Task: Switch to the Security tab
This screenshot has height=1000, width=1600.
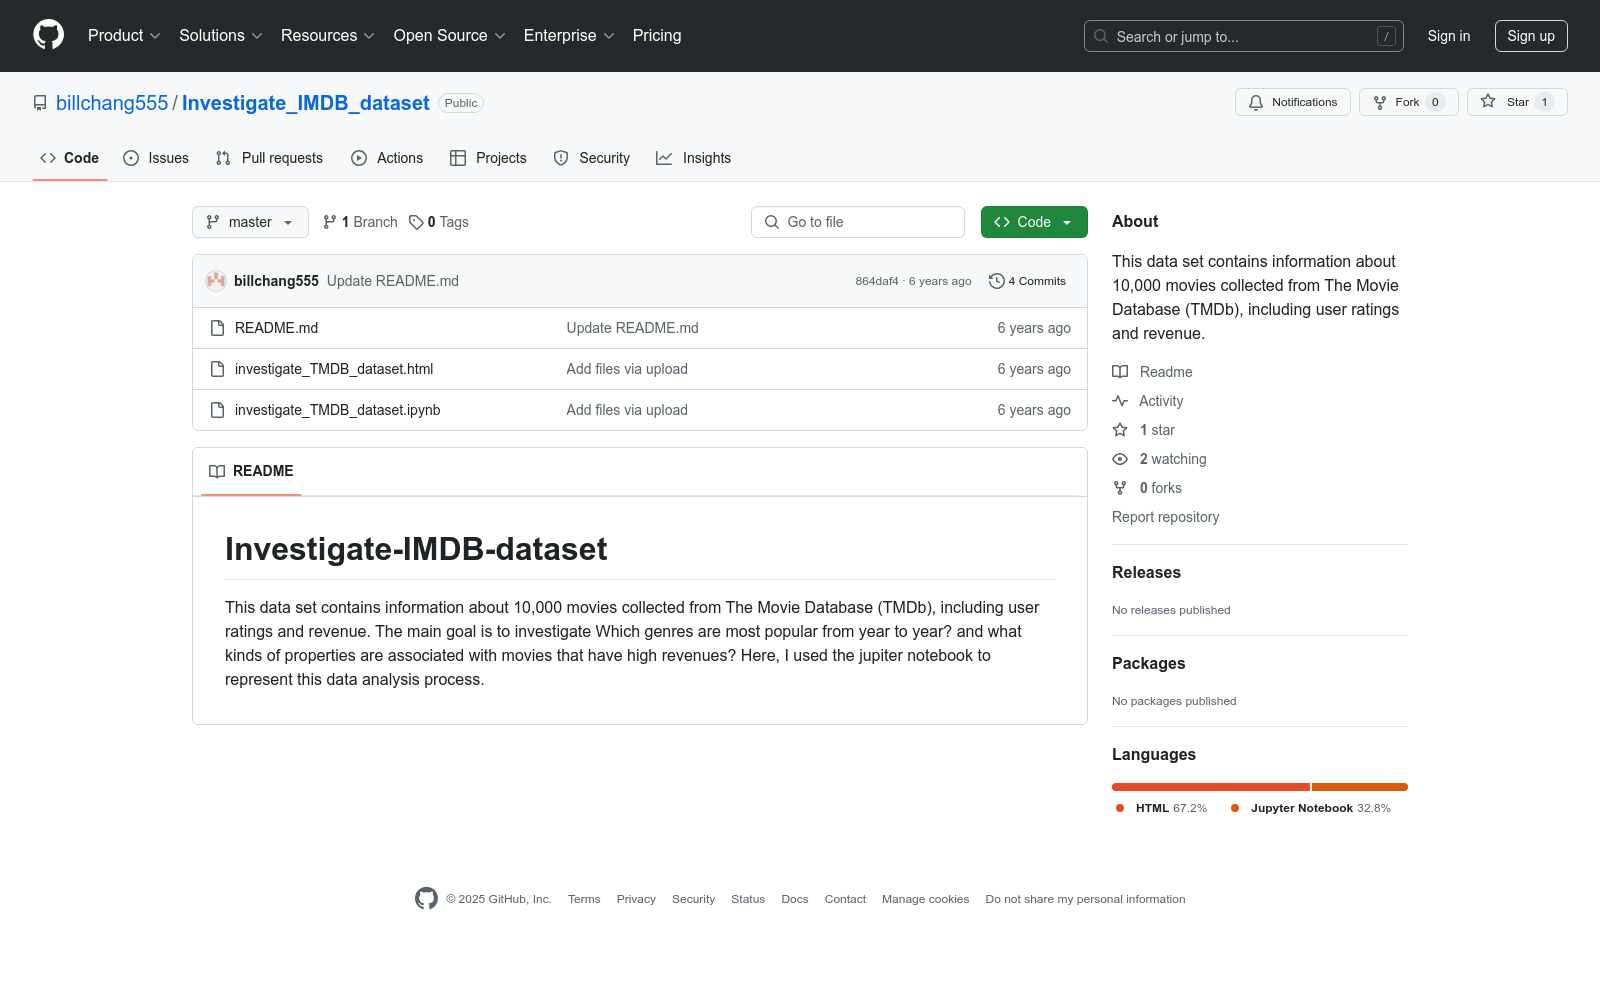Action: [592, 158]
